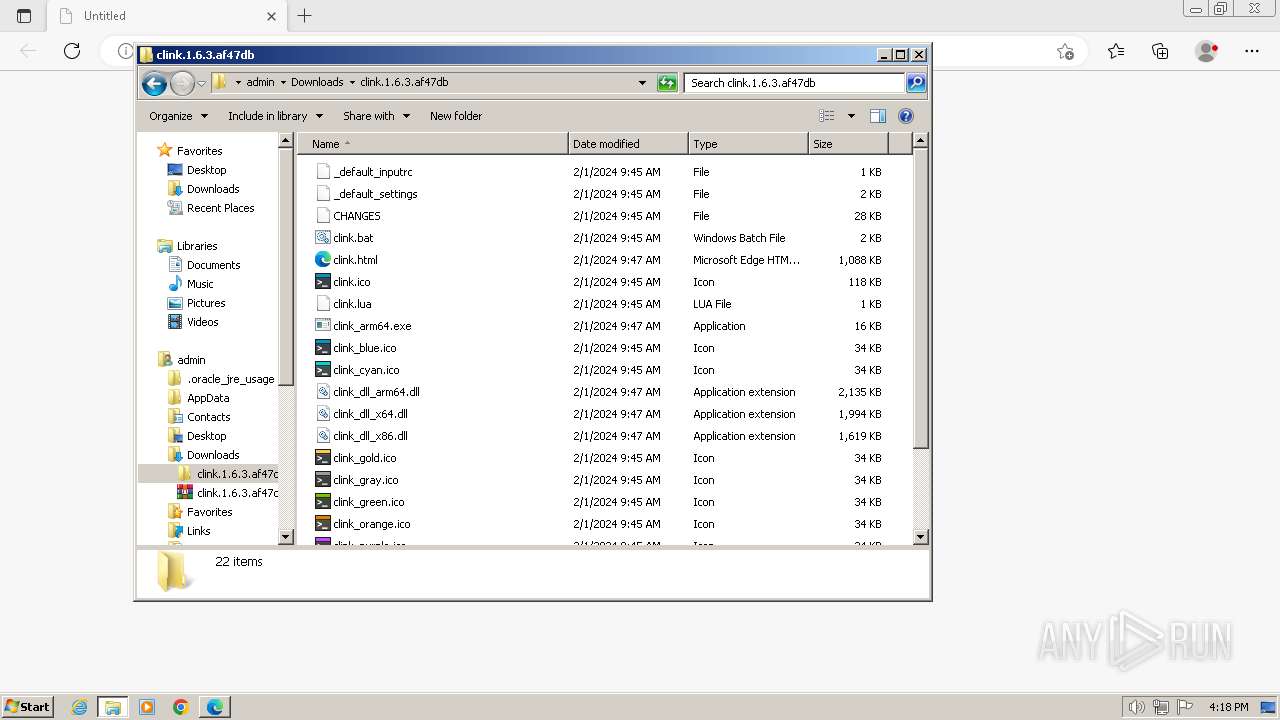Select the CHANGES file

tap(357, 216)
